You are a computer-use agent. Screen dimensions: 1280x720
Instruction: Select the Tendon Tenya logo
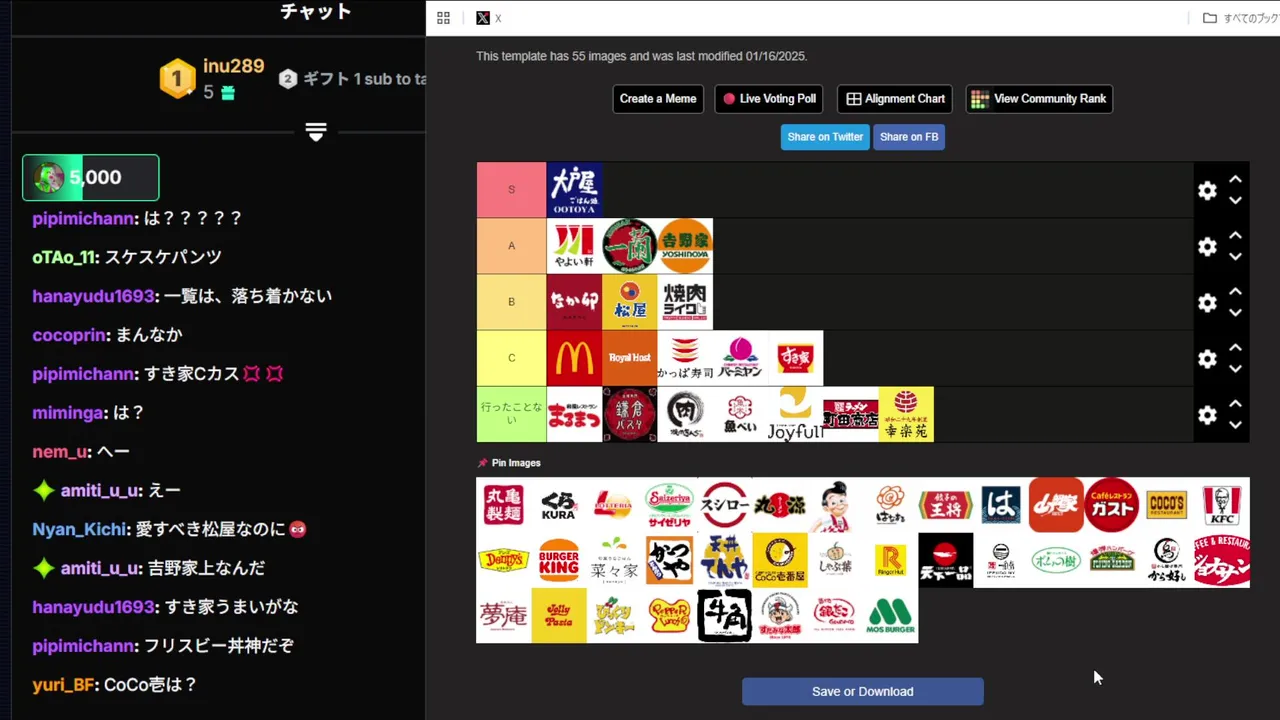tap(724, 560)
